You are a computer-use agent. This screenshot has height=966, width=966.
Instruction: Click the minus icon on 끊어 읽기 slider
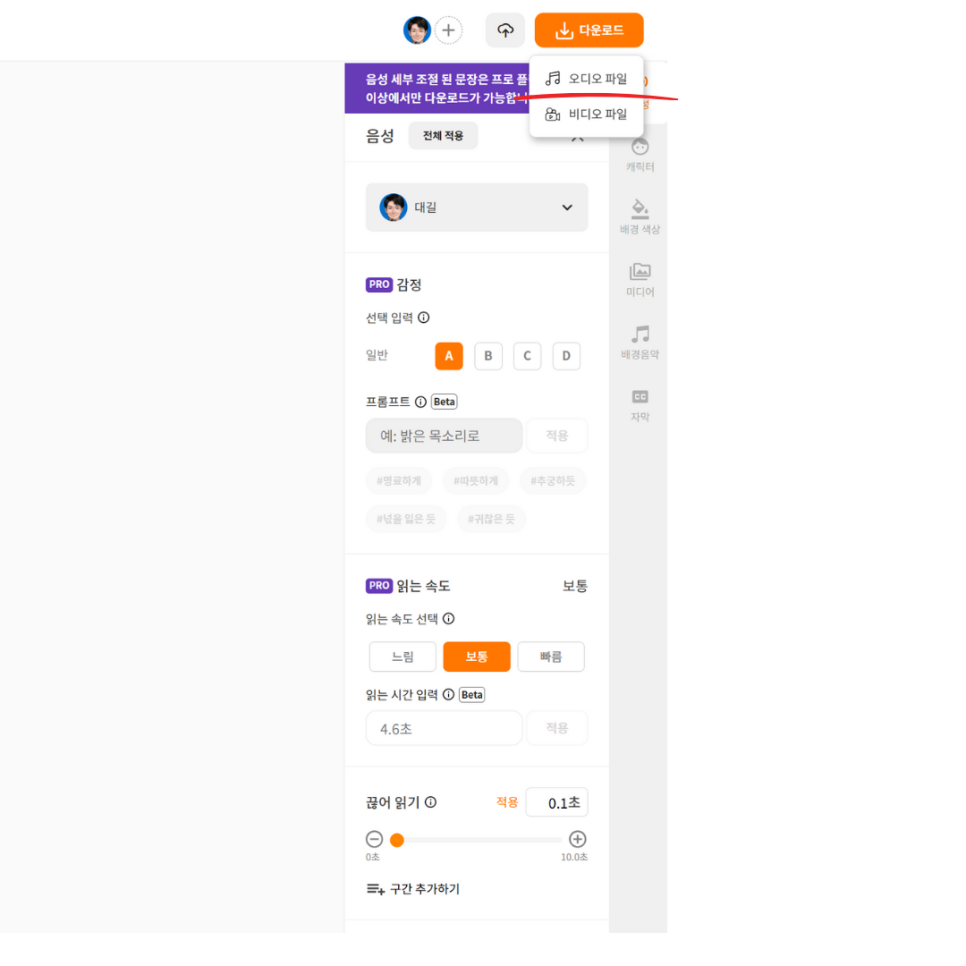(374, 839)
